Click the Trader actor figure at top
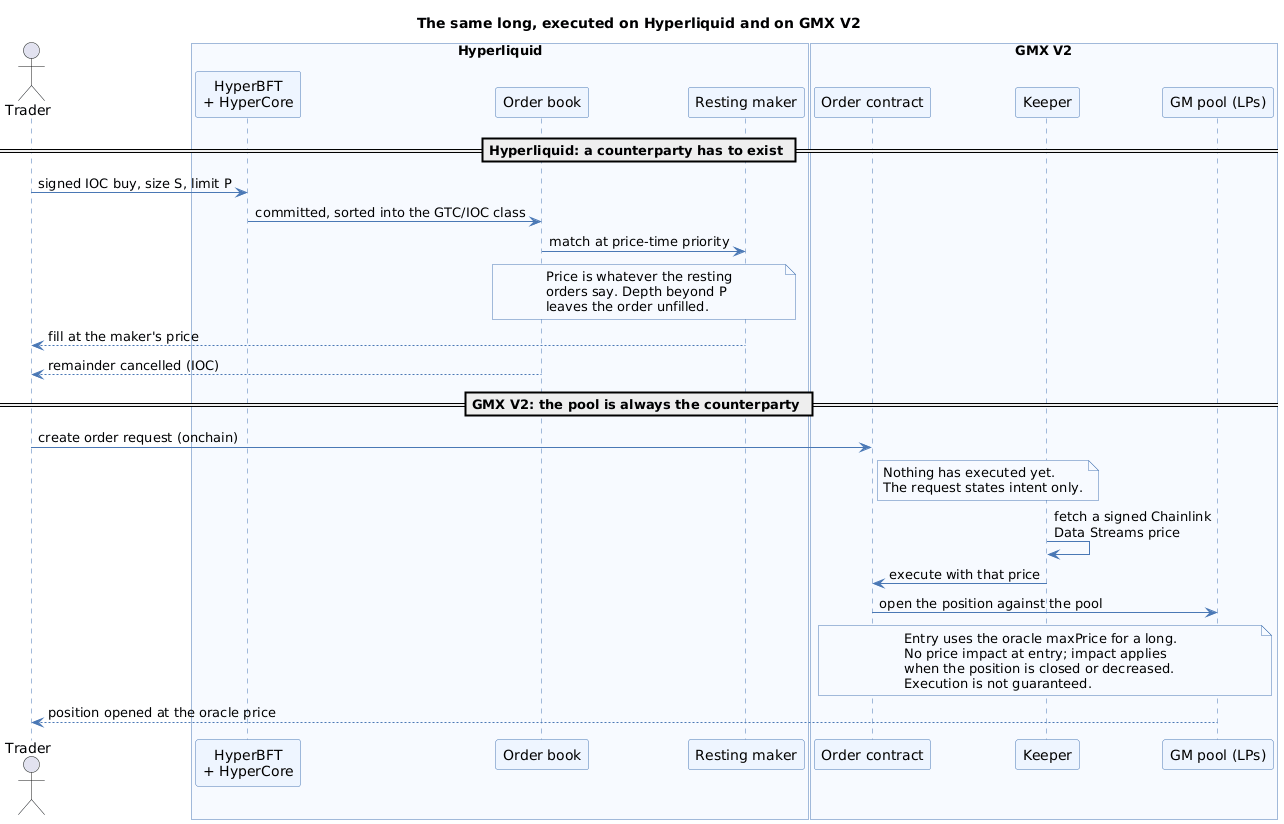1284x824 pixels. (x=31, y=70)
